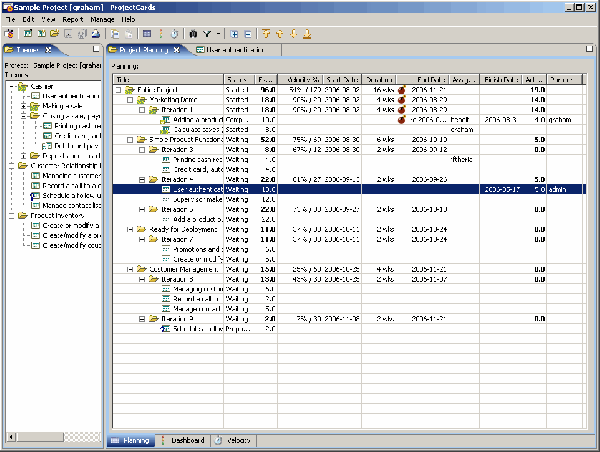
Task: Collapse the Public Project tree node
Action: pyautogui.click(x=119, y=90)
